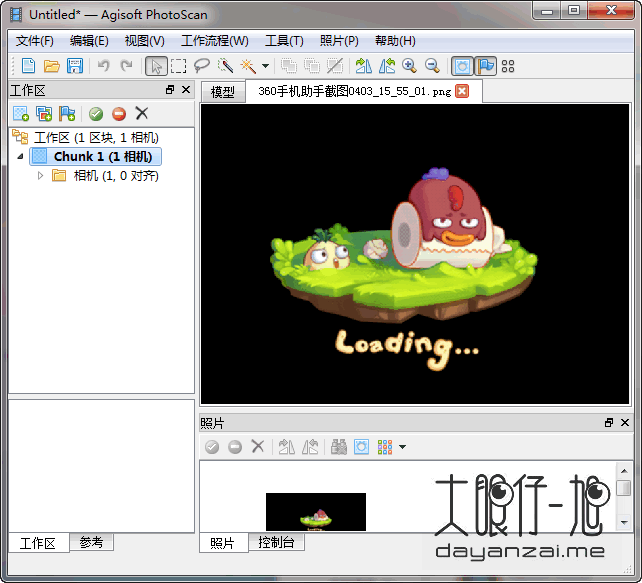The width and height of the screenshot is (642, 583).
Task: Select the photo thumbnail in photos panel
Action: 316,512
